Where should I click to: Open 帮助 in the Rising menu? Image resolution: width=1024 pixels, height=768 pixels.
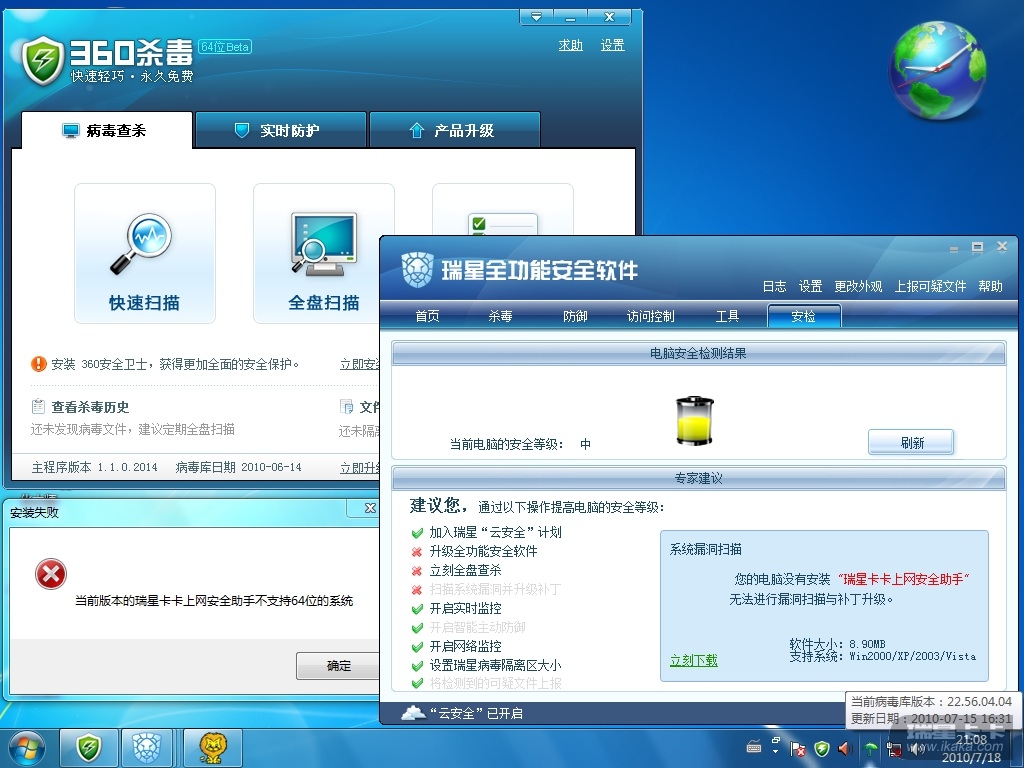990,286
